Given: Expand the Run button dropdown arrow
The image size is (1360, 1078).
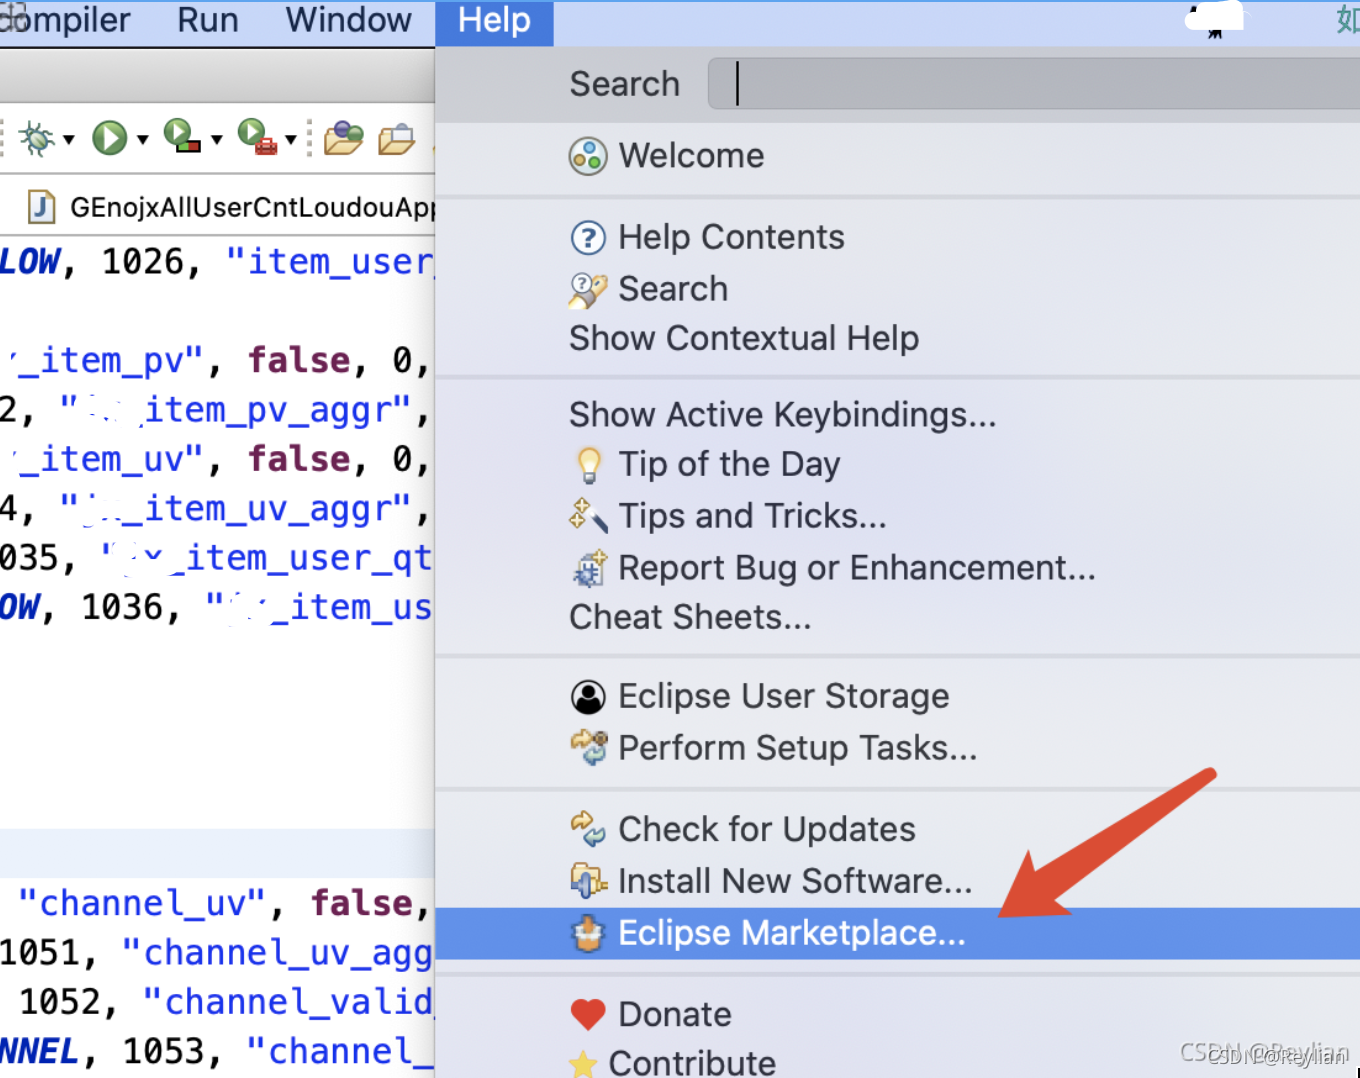Looking at the screenshot, I should (x=143, y=139).
